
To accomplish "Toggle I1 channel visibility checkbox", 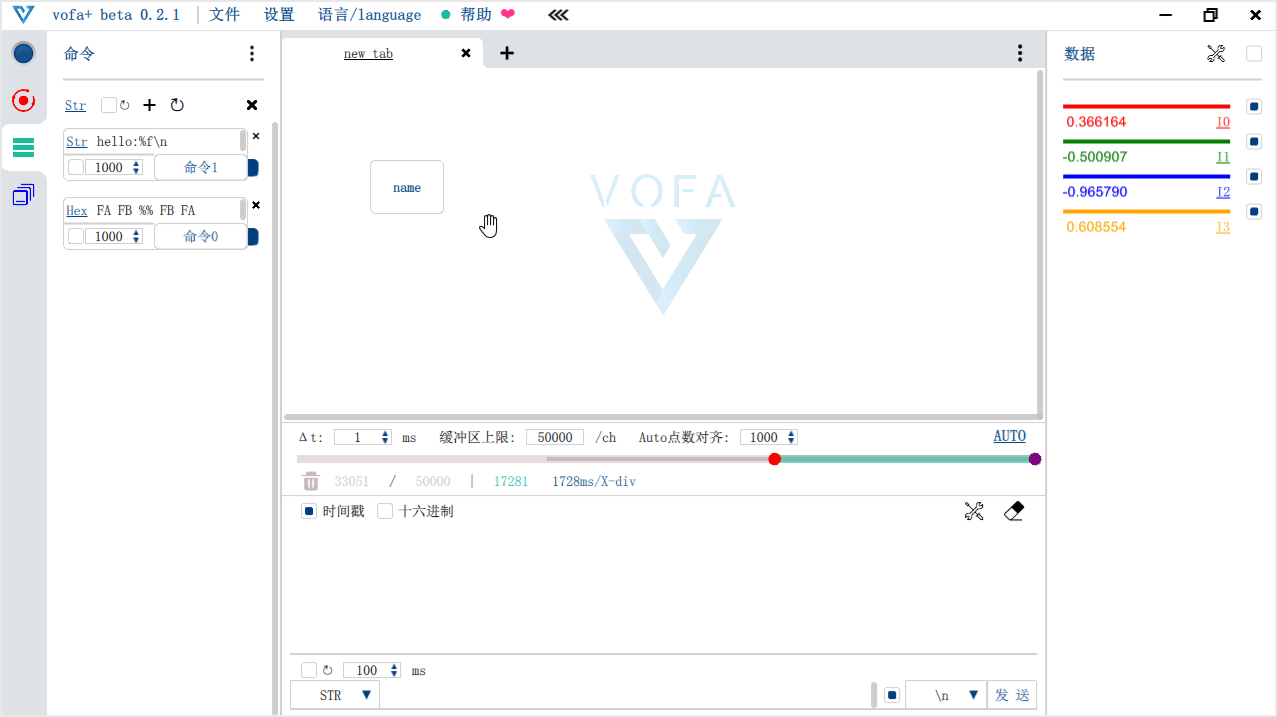I will (x=1254, y=141).
